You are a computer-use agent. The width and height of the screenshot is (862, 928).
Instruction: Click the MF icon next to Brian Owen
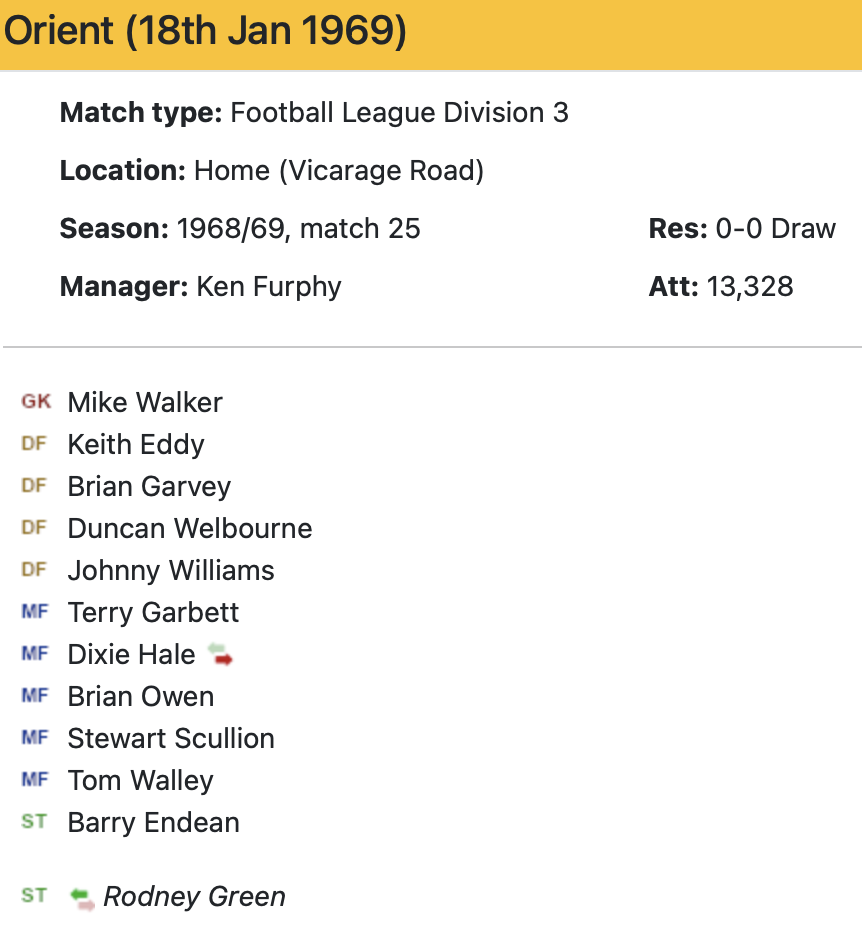[34, 696]
